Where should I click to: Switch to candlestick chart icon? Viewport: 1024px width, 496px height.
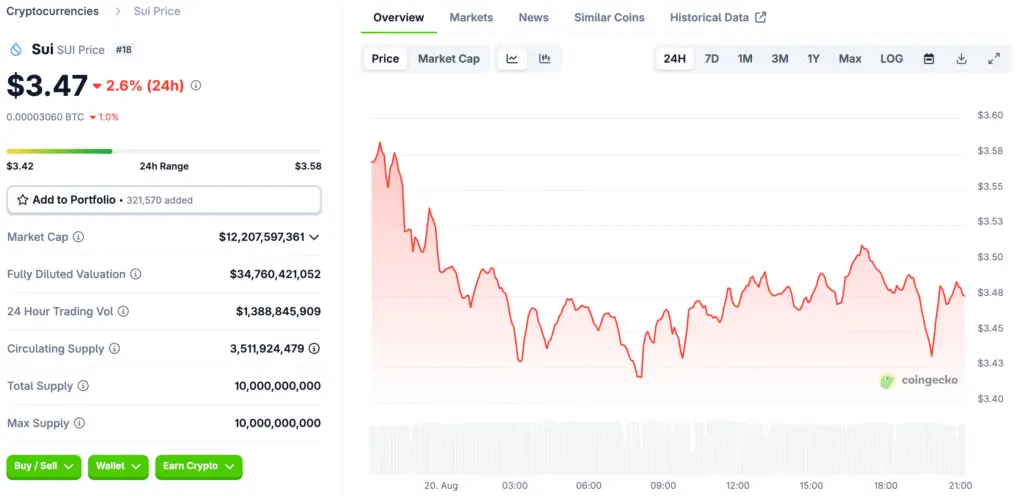[545, 59]
